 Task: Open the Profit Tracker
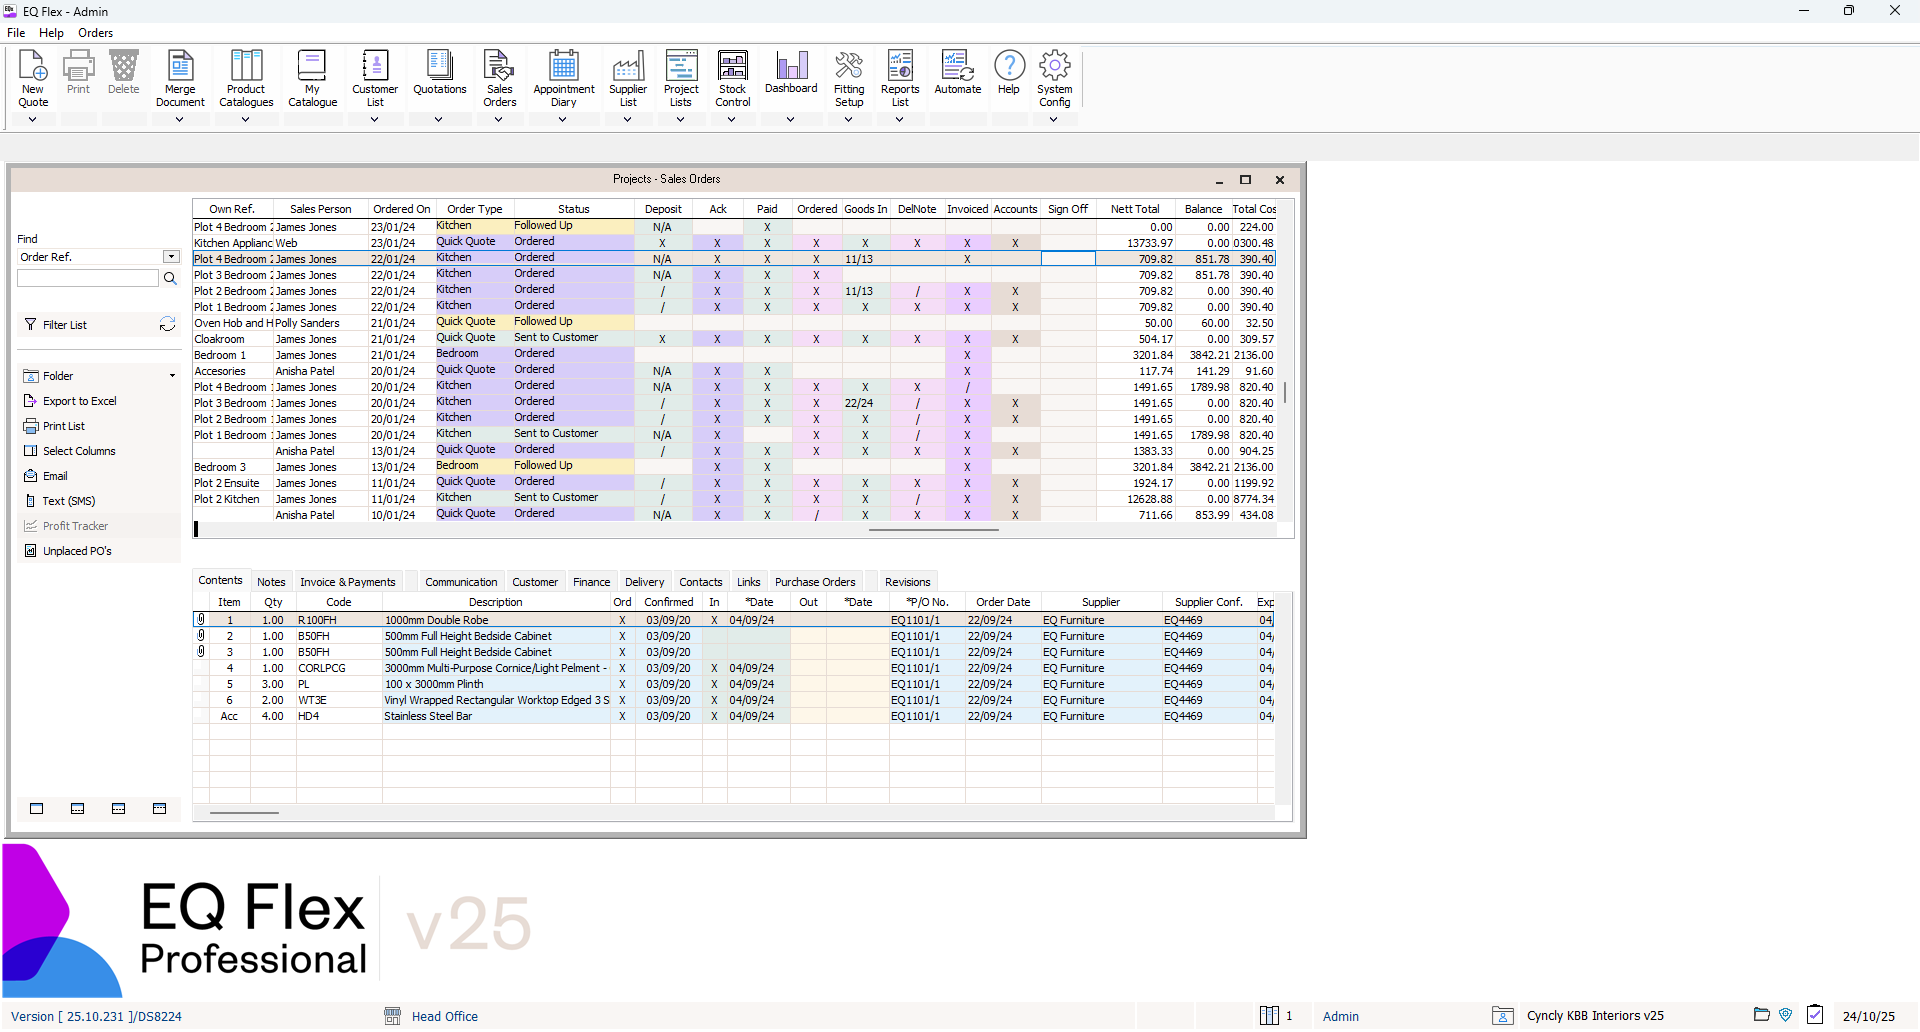pyautogui.click(x=75, y=525)
